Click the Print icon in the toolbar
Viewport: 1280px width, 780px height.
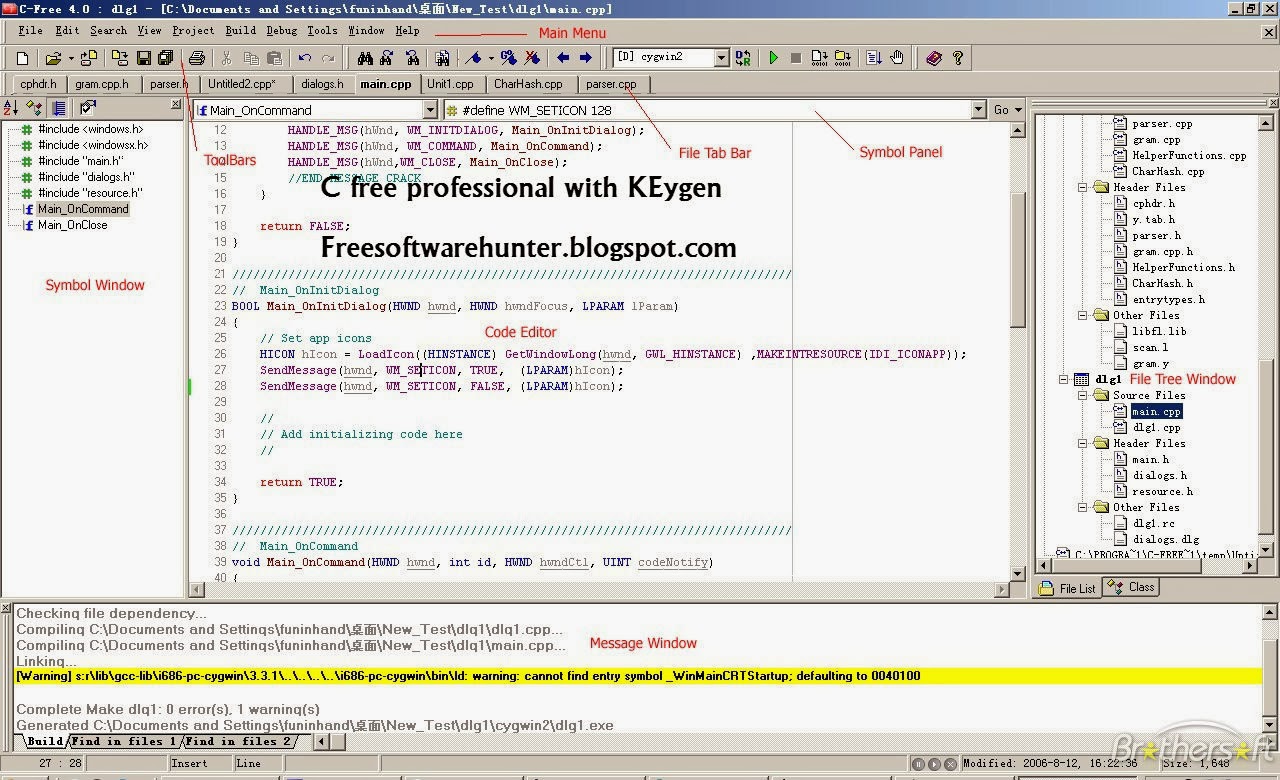(197, 58)
